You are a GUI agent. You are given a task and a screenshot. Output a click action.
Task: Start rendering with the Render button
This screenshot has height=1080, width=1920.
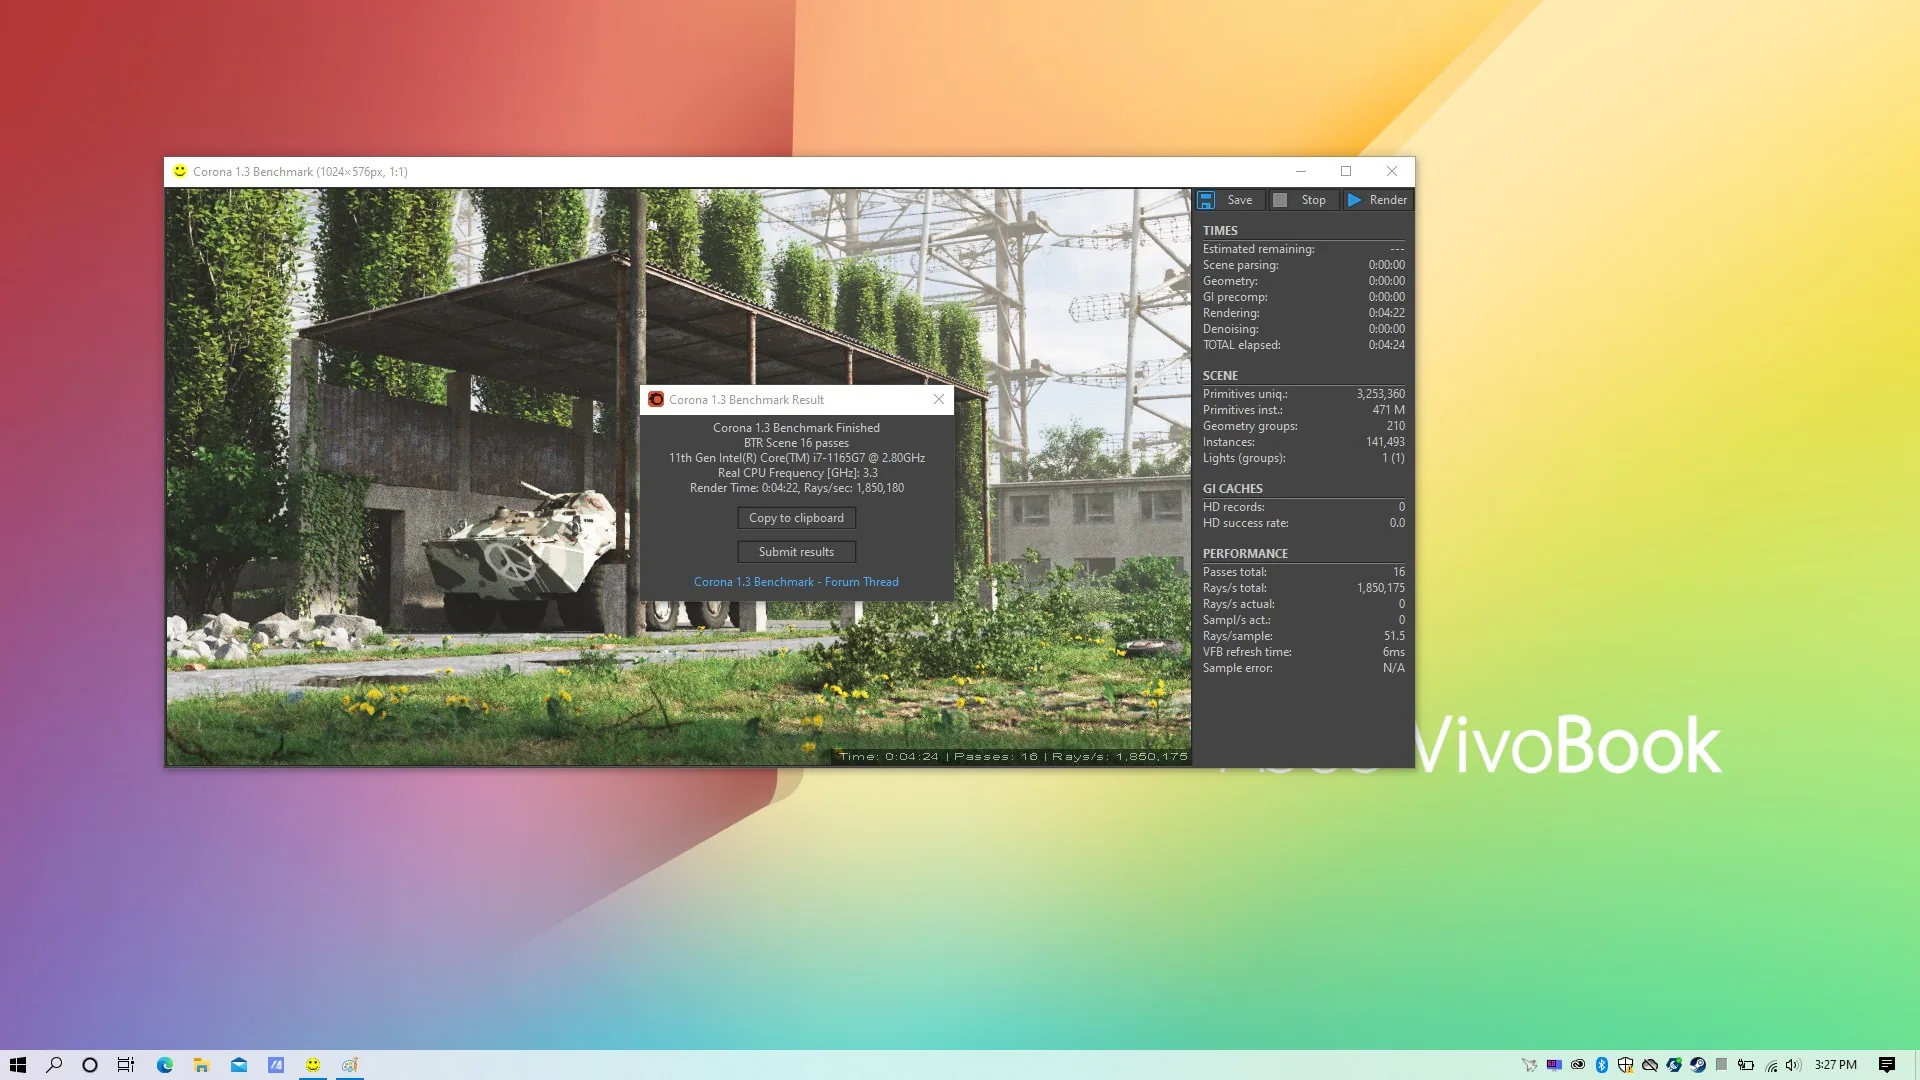1377,200
